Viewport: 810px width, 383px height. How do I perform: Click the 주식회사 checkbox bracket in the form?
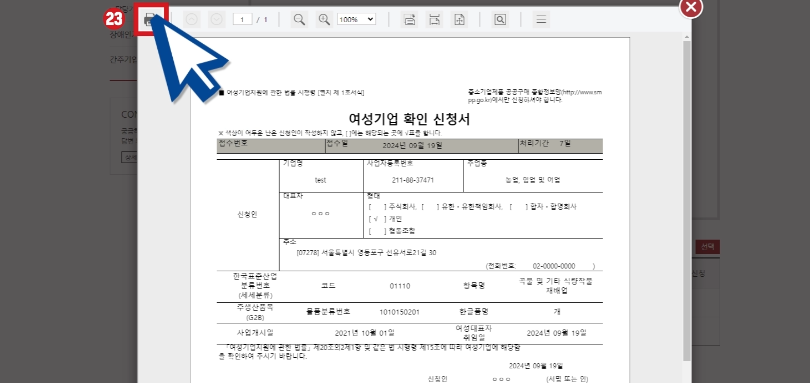[378, 207]
